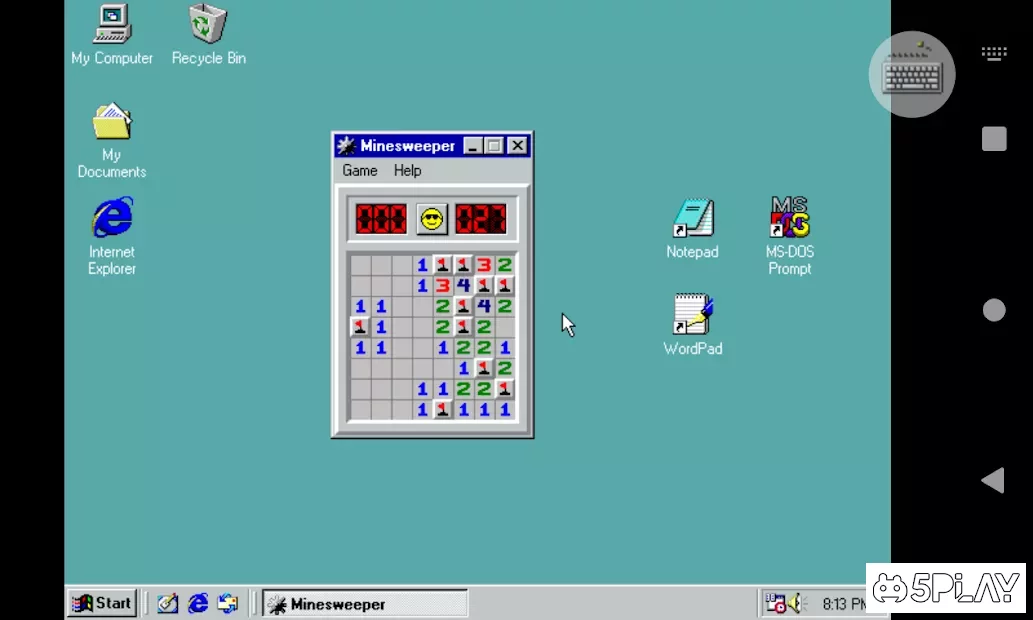This screenshot has height=620, width=1033.
Task: Click the Minesweeper taskbar button
Action: pyautogui.click(x=364, y=604)
